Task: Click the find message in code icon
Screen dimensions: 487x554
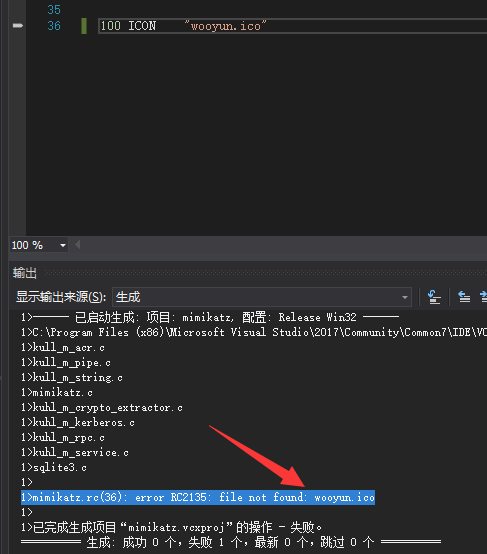Action: [x=434, y=297]
